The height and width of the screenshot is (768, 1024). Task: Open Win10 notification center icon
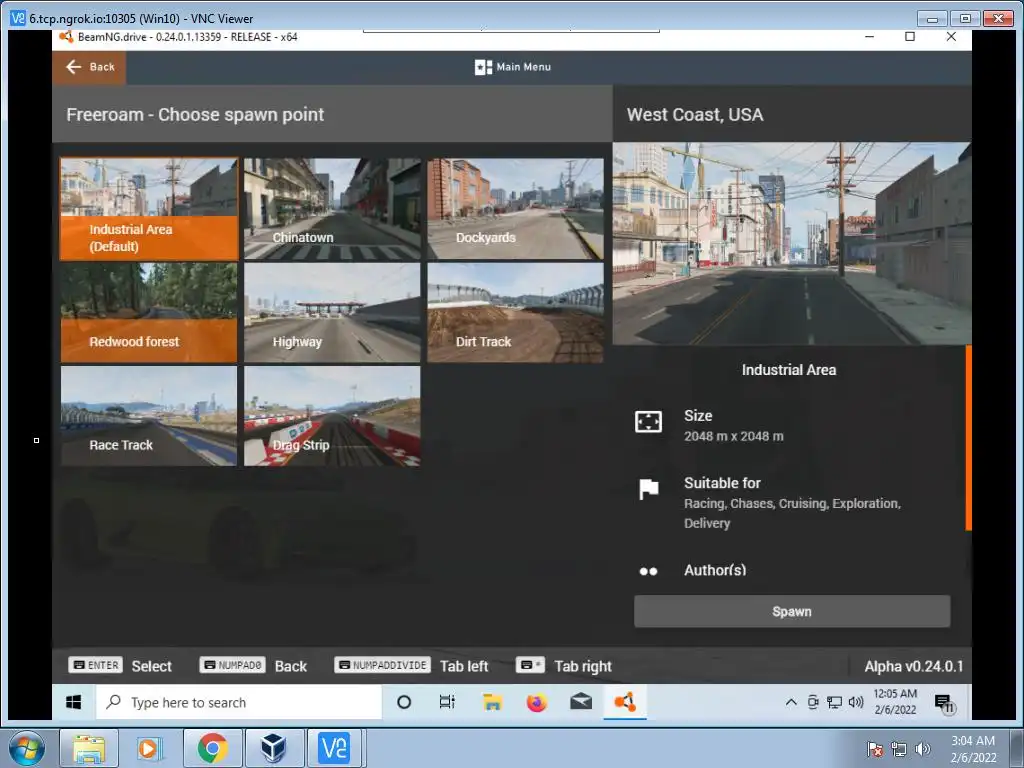(944, 703)
